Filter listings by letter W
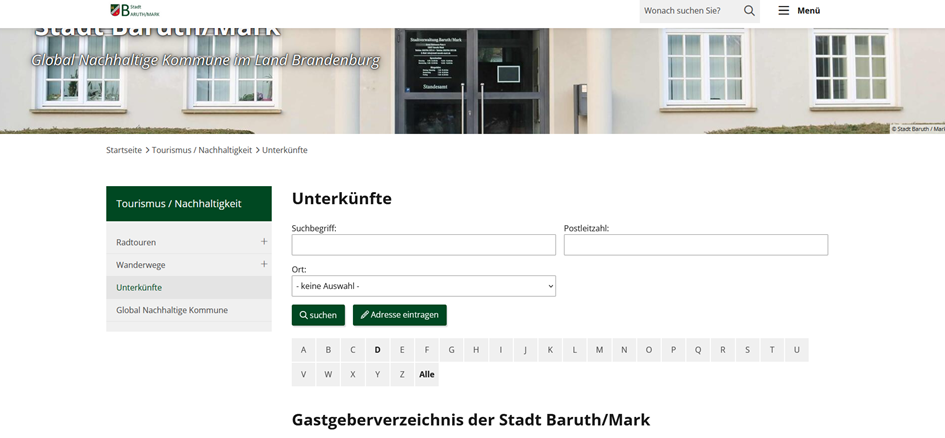This screenshot has width=945, height=438. (x=328, y=375)
